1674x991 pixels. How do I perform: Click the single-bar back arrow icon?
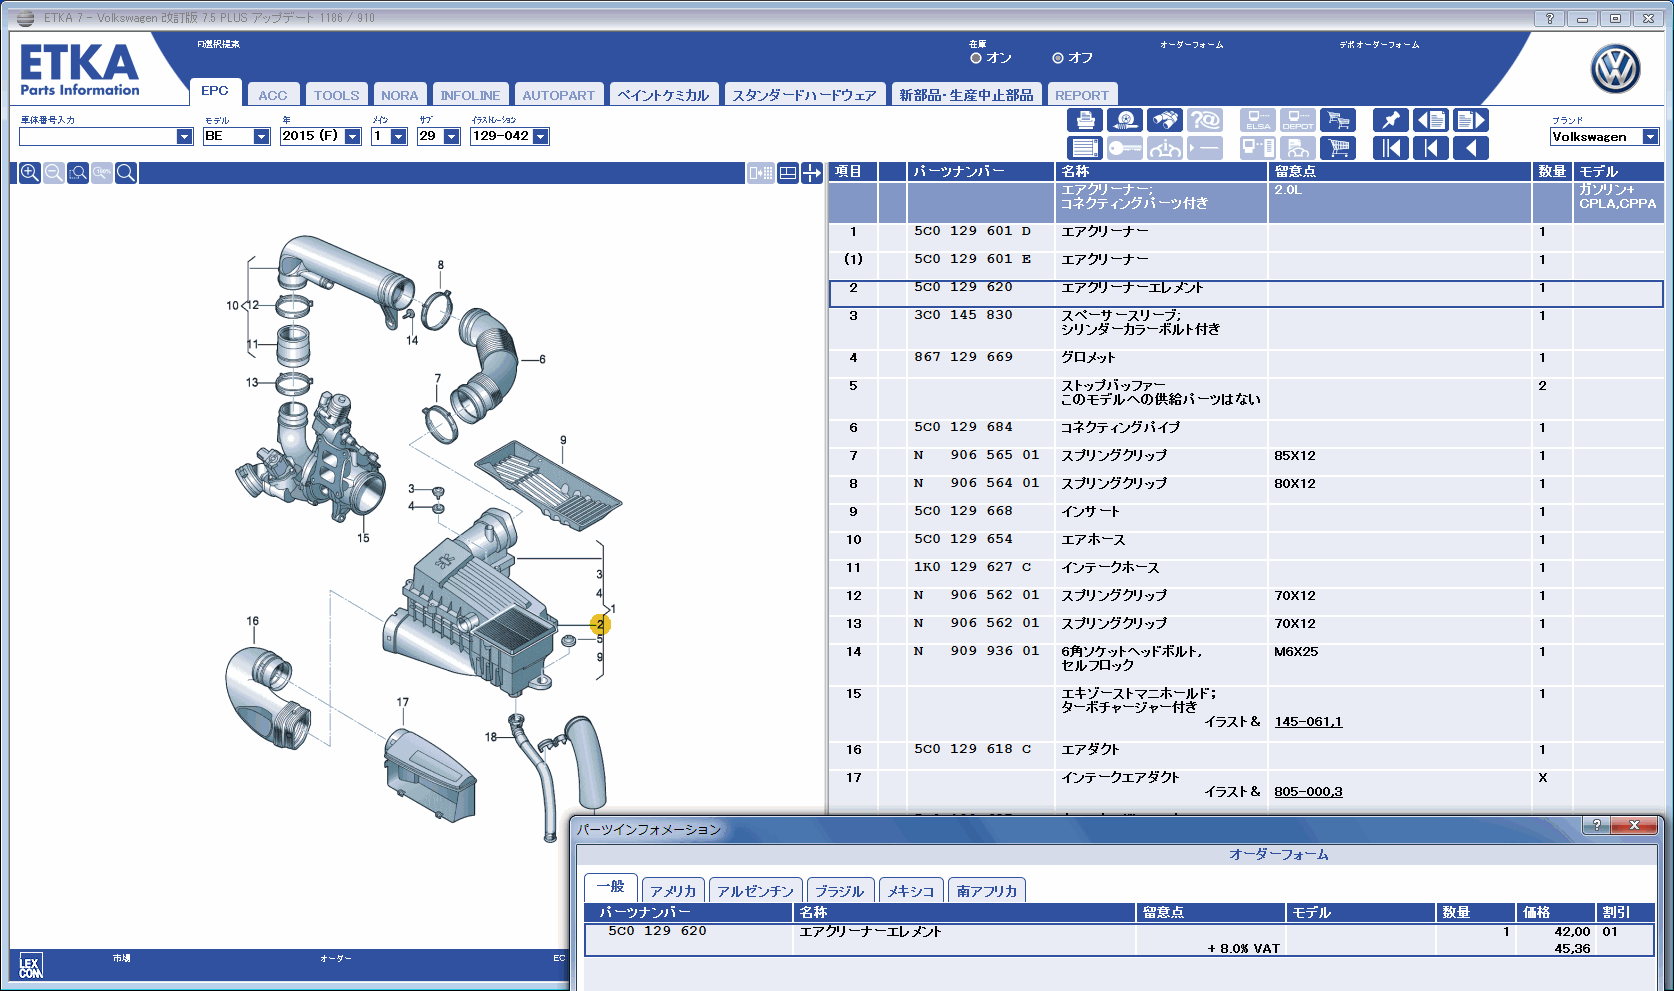point(1430,148)
